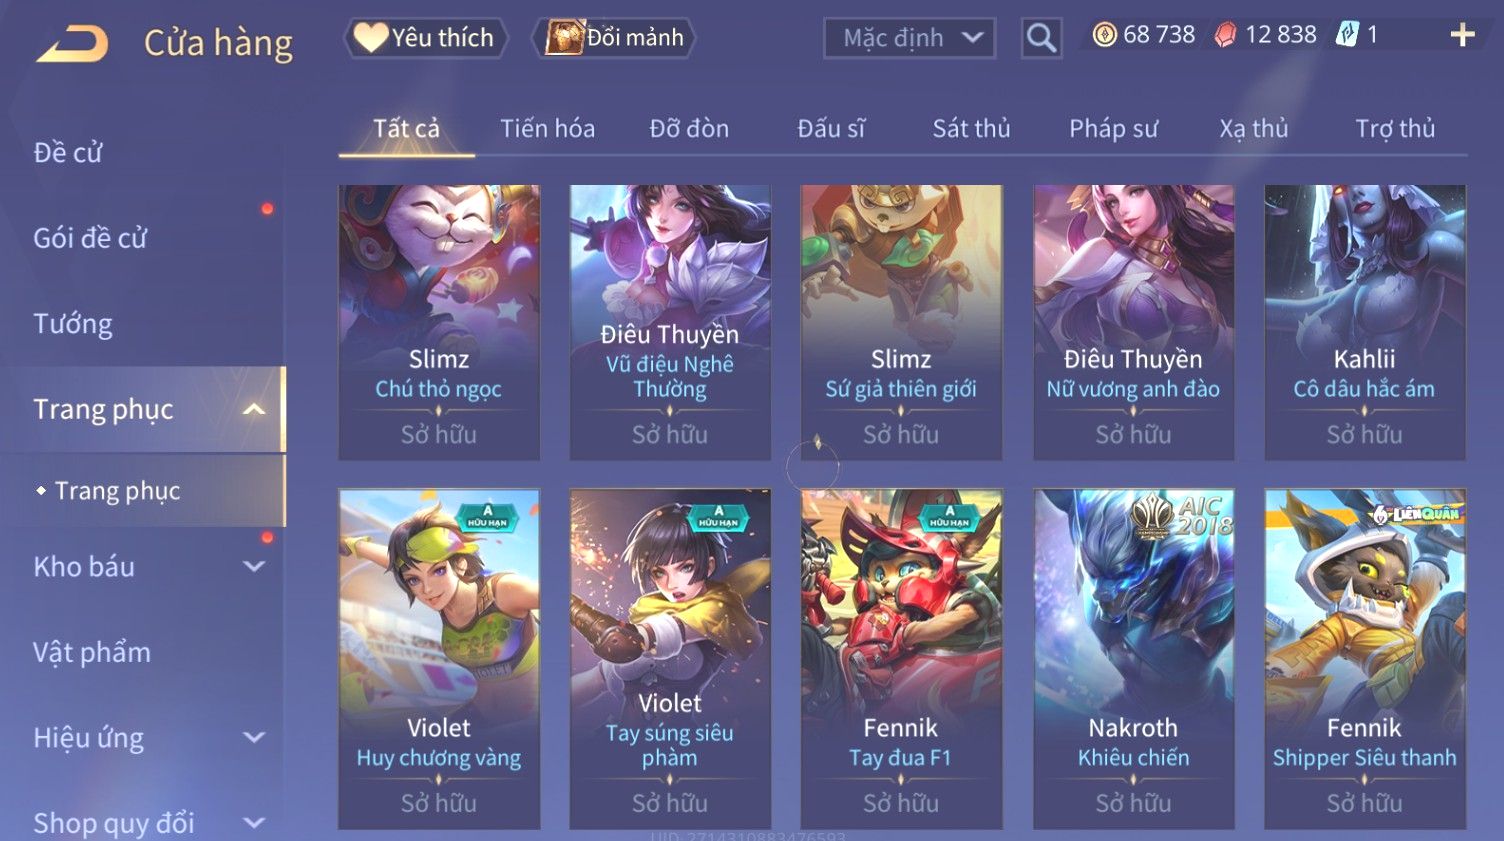1504x841 pixels.
Task: Select the Tiến hóa tab
Action: click(547, 129)
